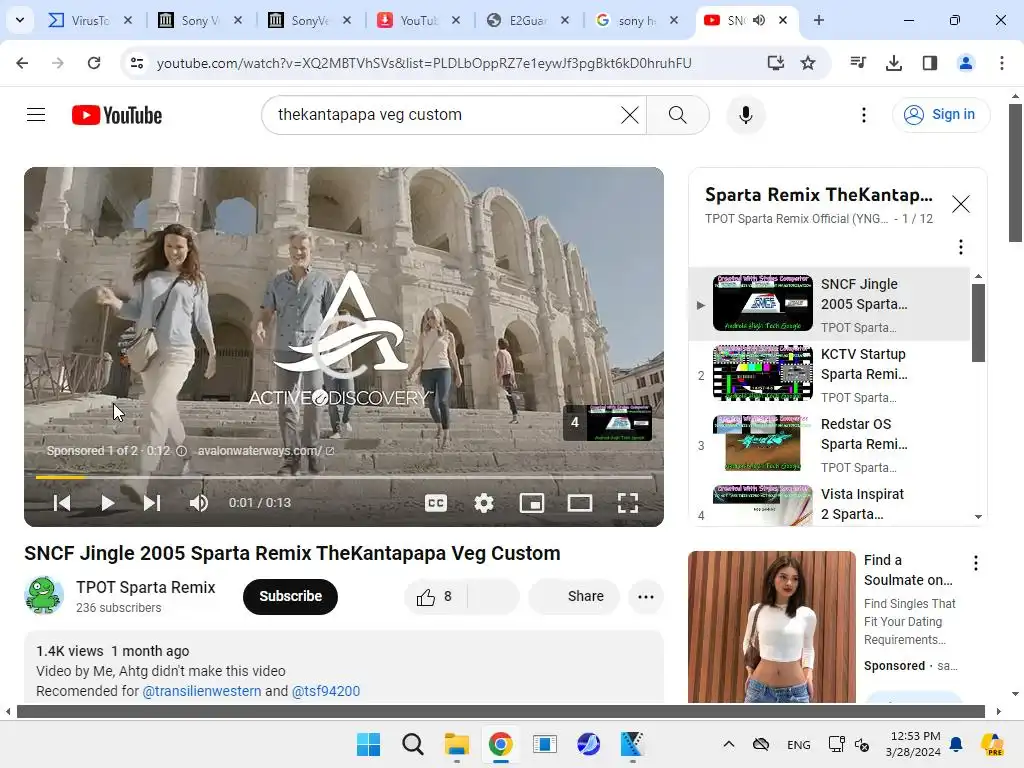Open more actions ellipsis below video
Screen dimensions: 1024x768
tap(646, 596)
